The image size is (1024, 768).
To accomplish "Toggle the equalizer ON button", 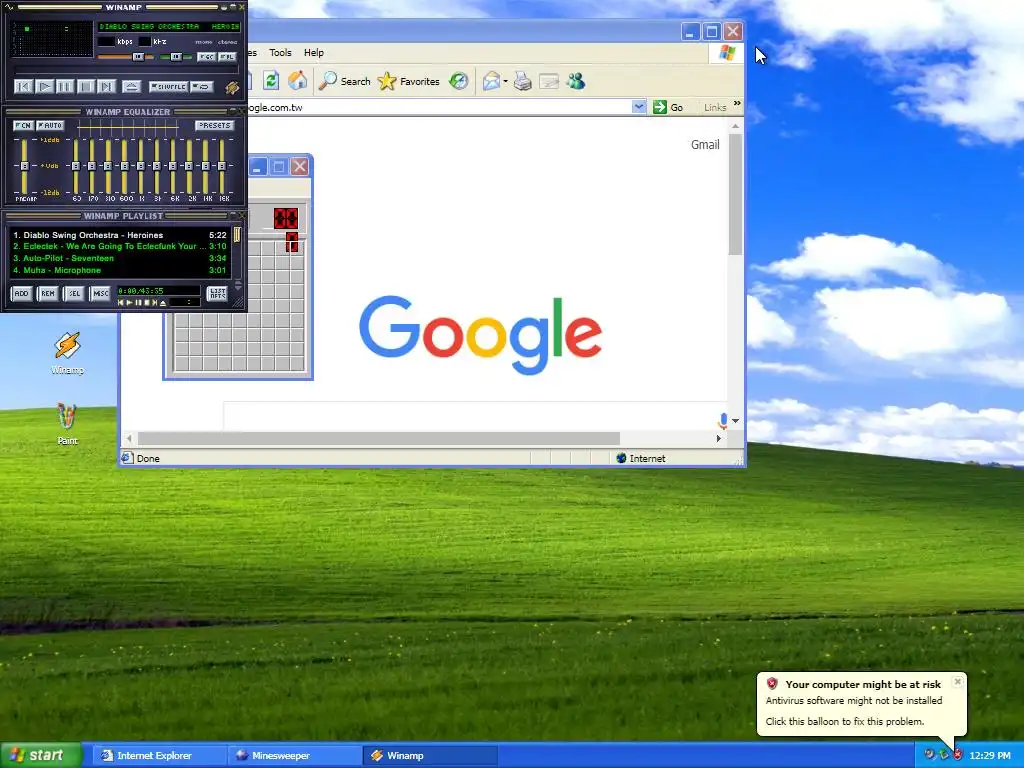I will [x=24, y=125].
